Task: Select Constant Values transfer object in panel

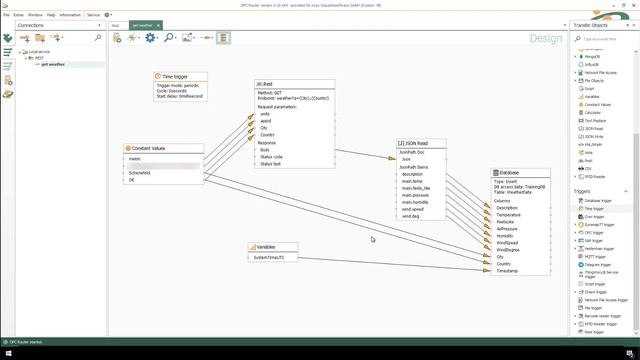Action: [x=598, y=104]
